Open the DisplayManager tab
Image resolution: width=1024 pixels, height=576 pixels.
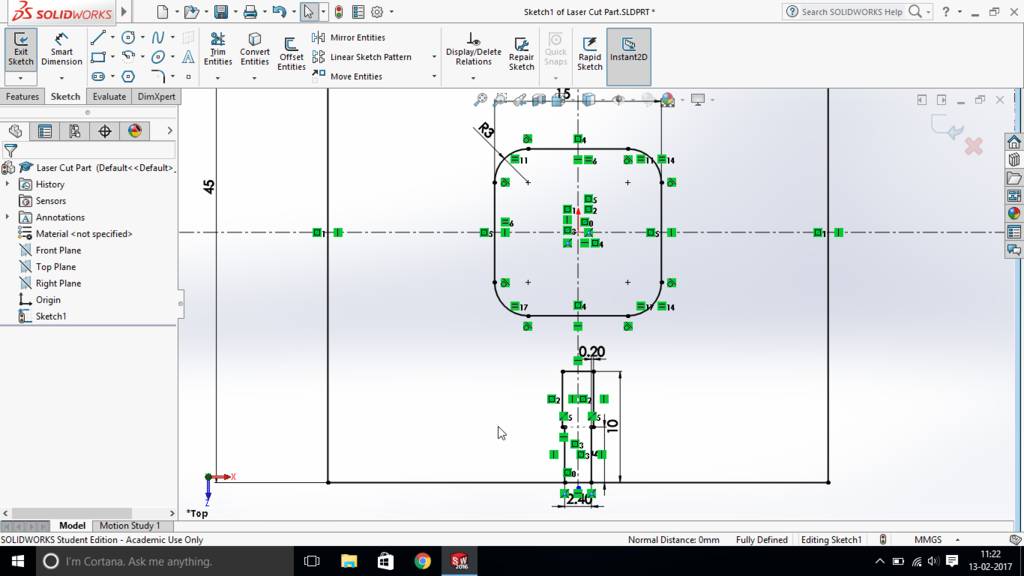click(x=135, y=131)
